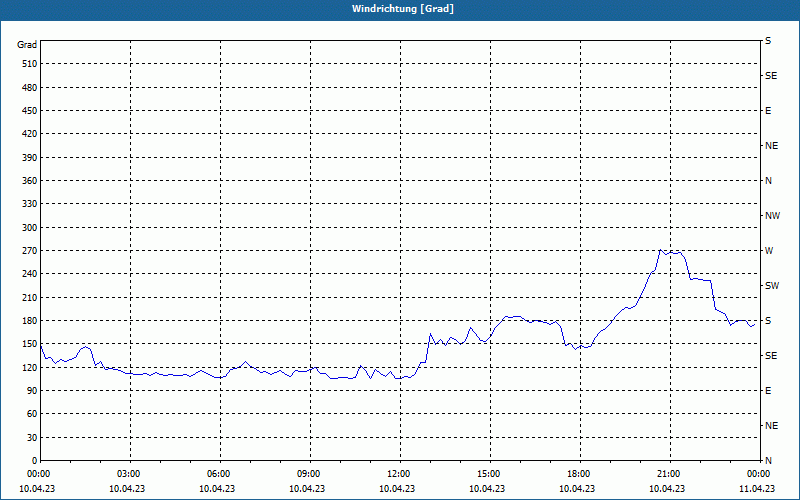The height and width of the screenshot is (500, 800).
Task: Click the 30 y-axis value
Action: pyautogui.click(x=32, y=438)
